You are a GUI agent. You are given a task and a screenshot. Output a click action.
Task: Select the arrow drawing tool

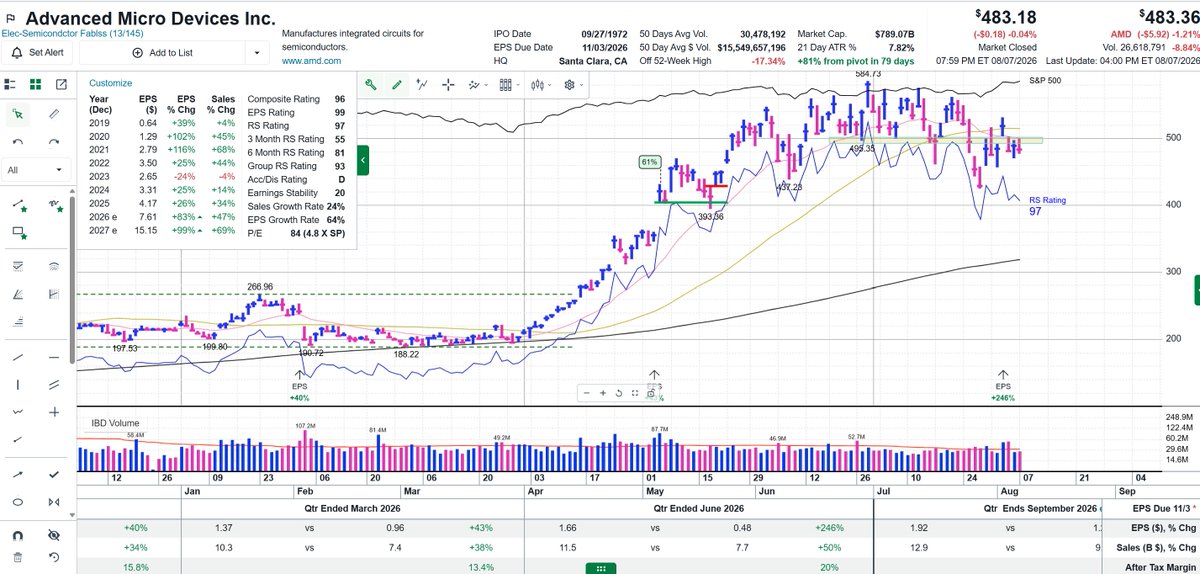[x=19, y=474]
